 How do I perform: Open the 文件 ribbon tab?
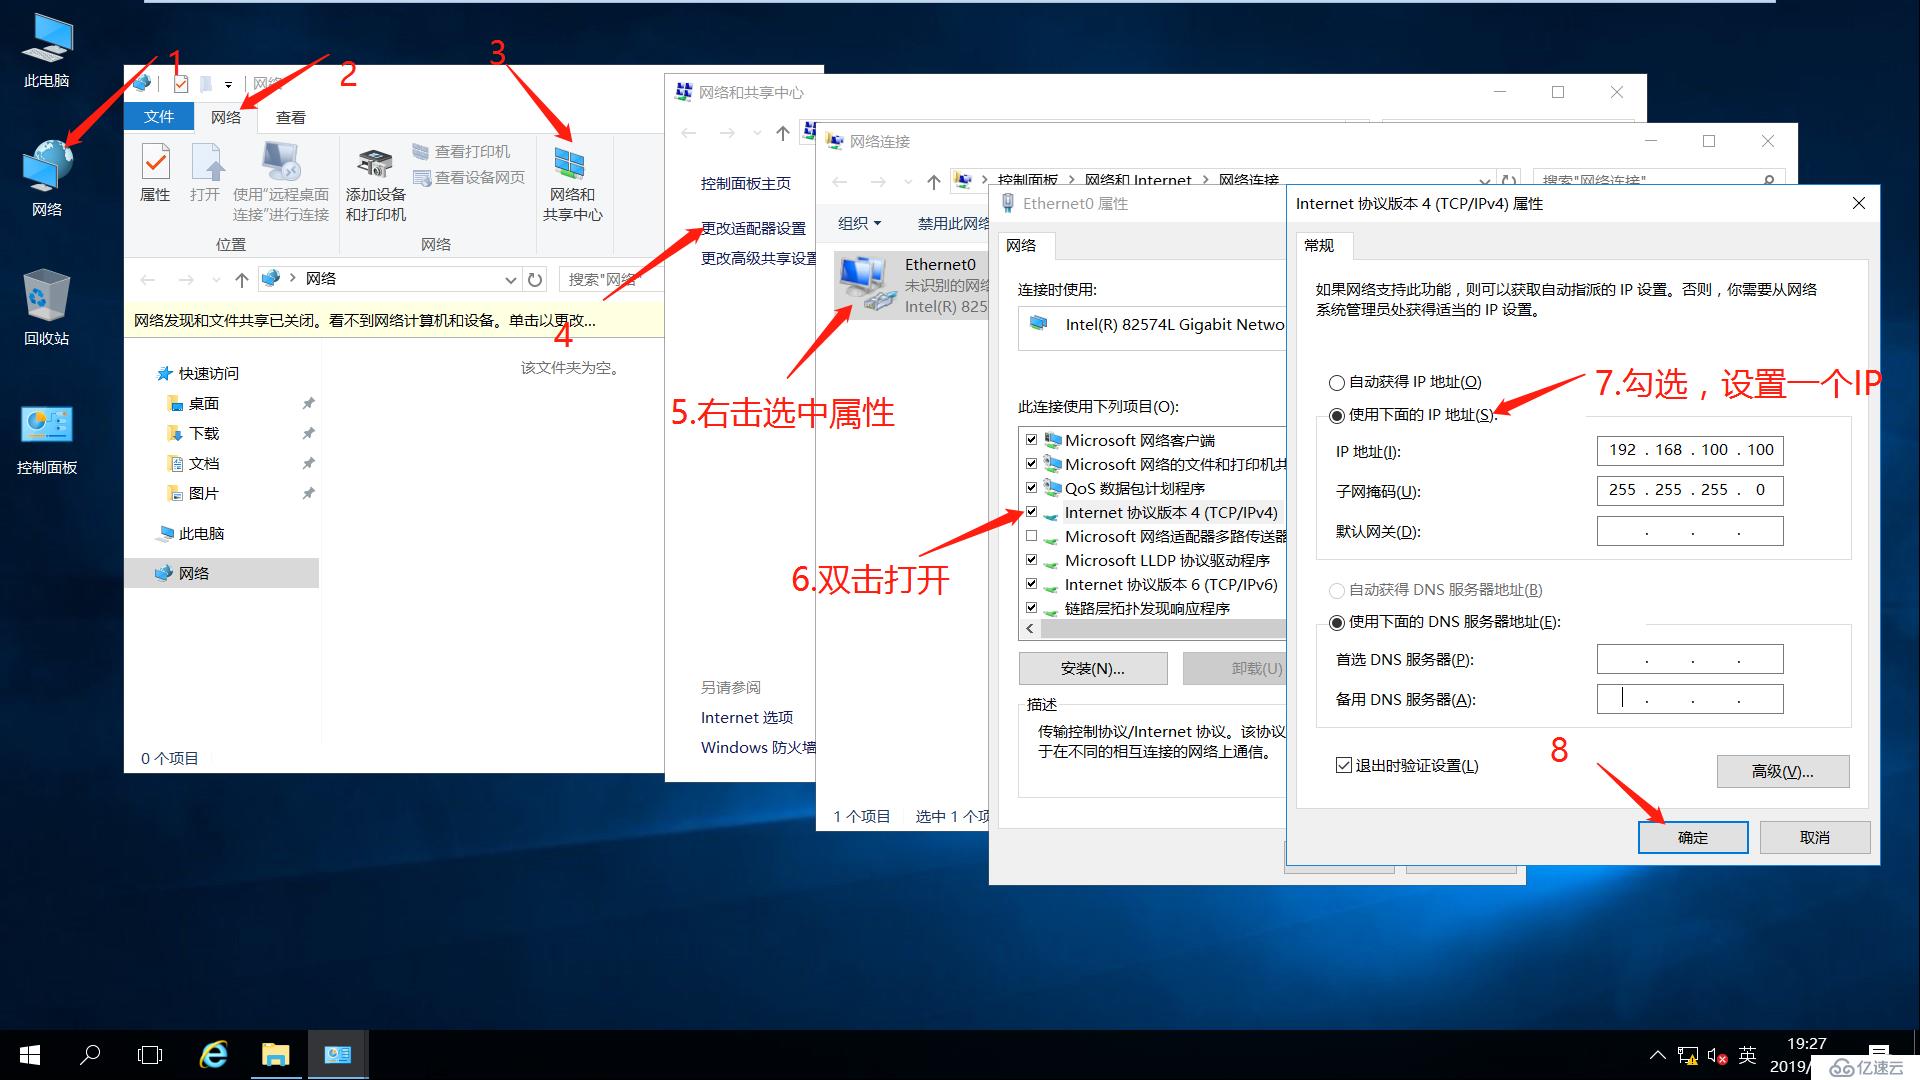(x=159, y=117)
